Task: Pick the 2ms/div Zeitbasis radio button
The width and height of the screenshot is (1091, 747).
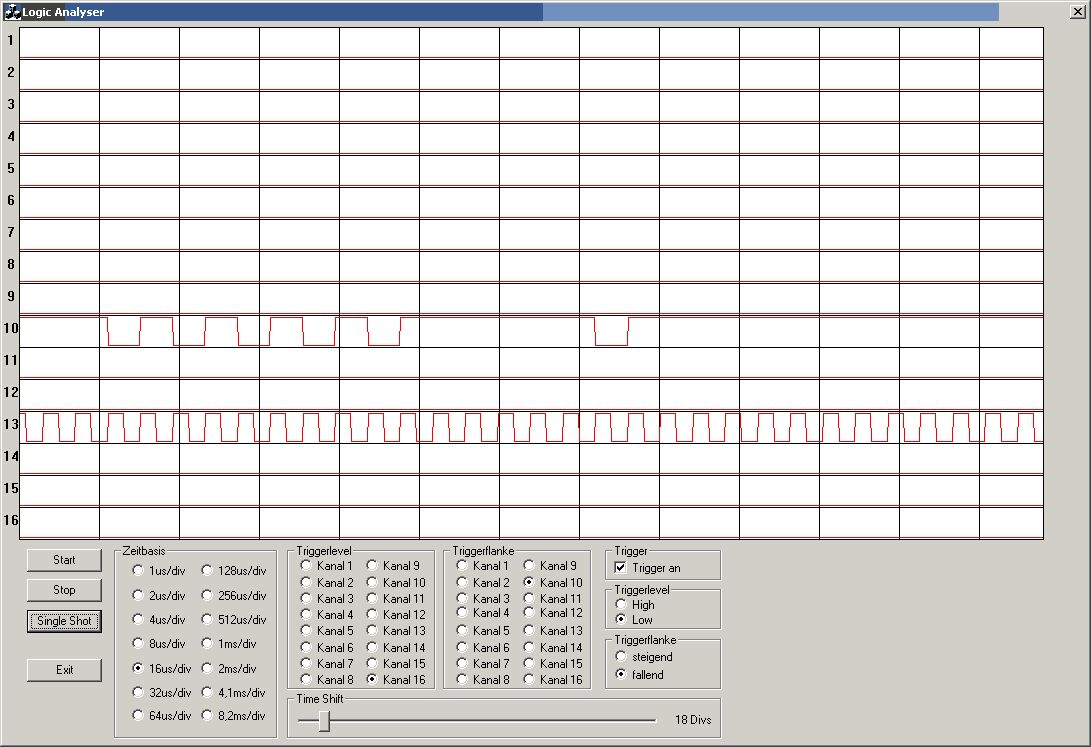Action: click(x=208, y=668)
